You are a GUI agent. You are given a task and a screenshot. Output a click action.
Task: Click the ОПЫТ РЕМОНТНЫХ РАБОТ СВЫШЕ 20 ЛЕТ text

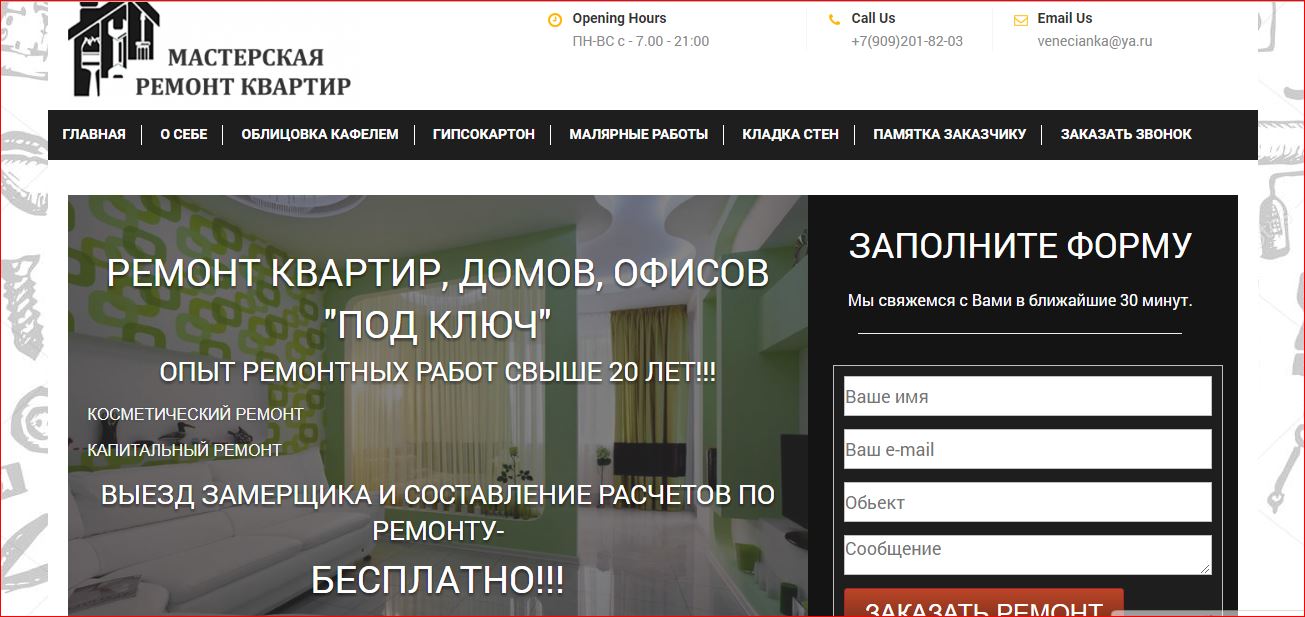point(438,372)
